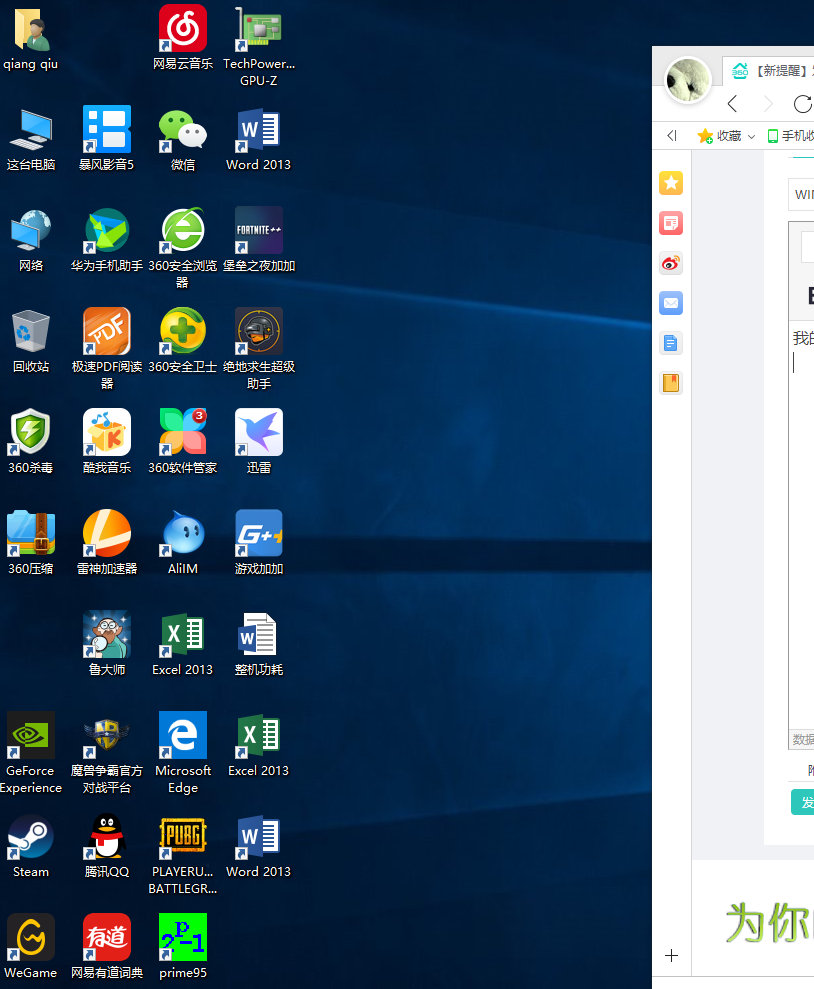Expand the 收藏 favorites dropdown arrow
The image size is (814, 989).
click(x=751, y=136)
